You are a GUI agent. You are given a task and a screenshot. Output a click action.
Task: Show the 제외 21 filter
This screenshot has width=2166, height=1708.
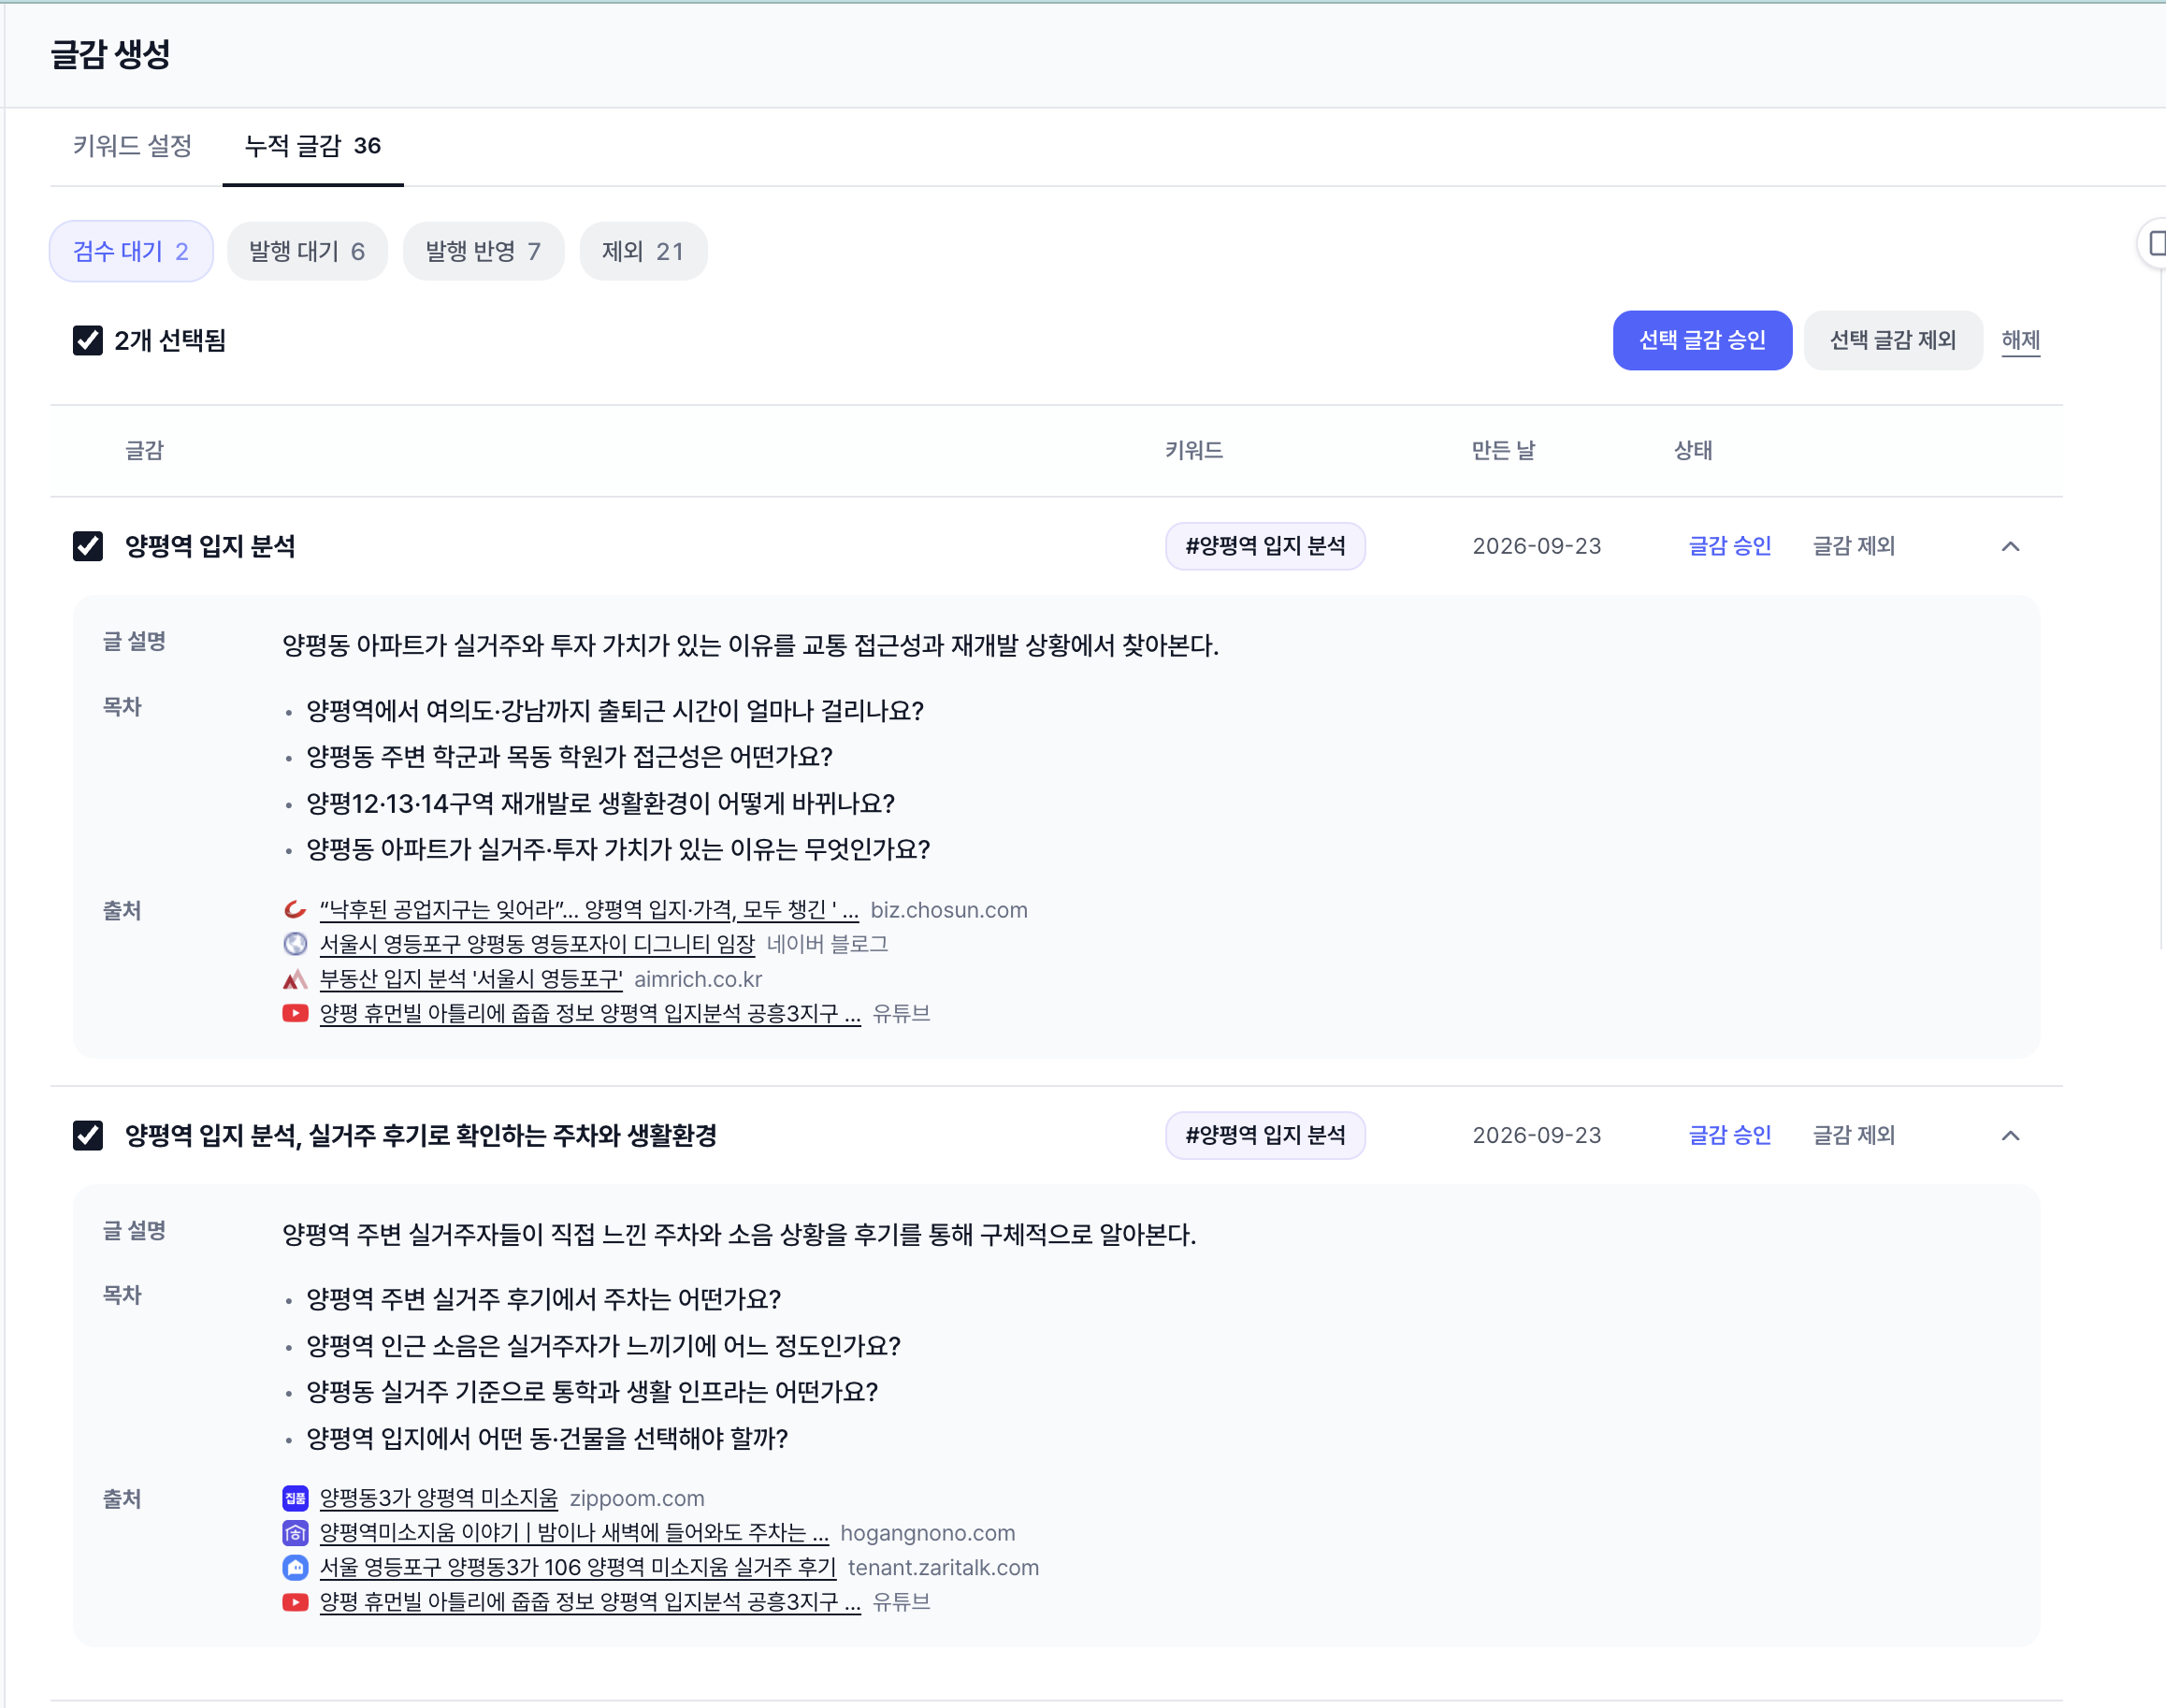[643, 251]
